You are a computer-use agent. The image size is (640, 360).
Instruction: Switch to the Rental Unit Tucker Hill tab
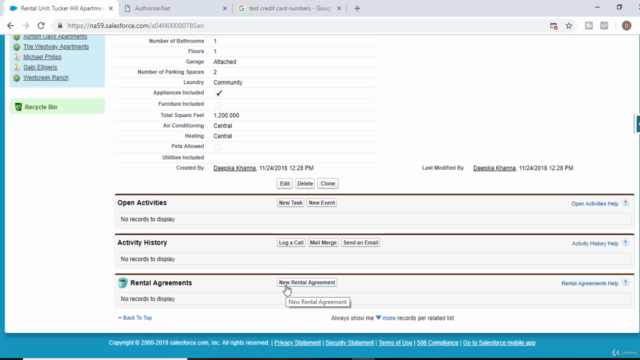(x=61, y=8)
